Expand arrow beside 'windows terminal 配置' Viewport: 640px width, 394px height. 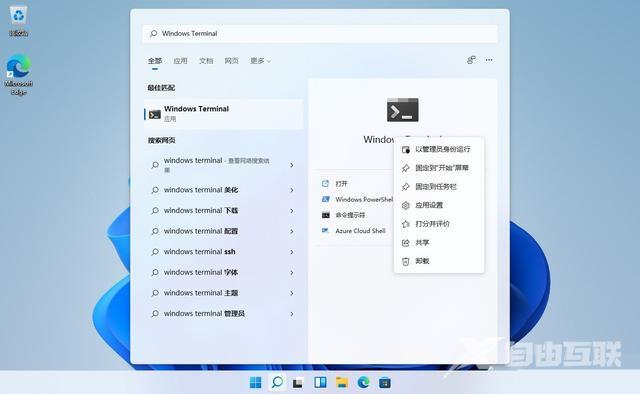(292, 231)
